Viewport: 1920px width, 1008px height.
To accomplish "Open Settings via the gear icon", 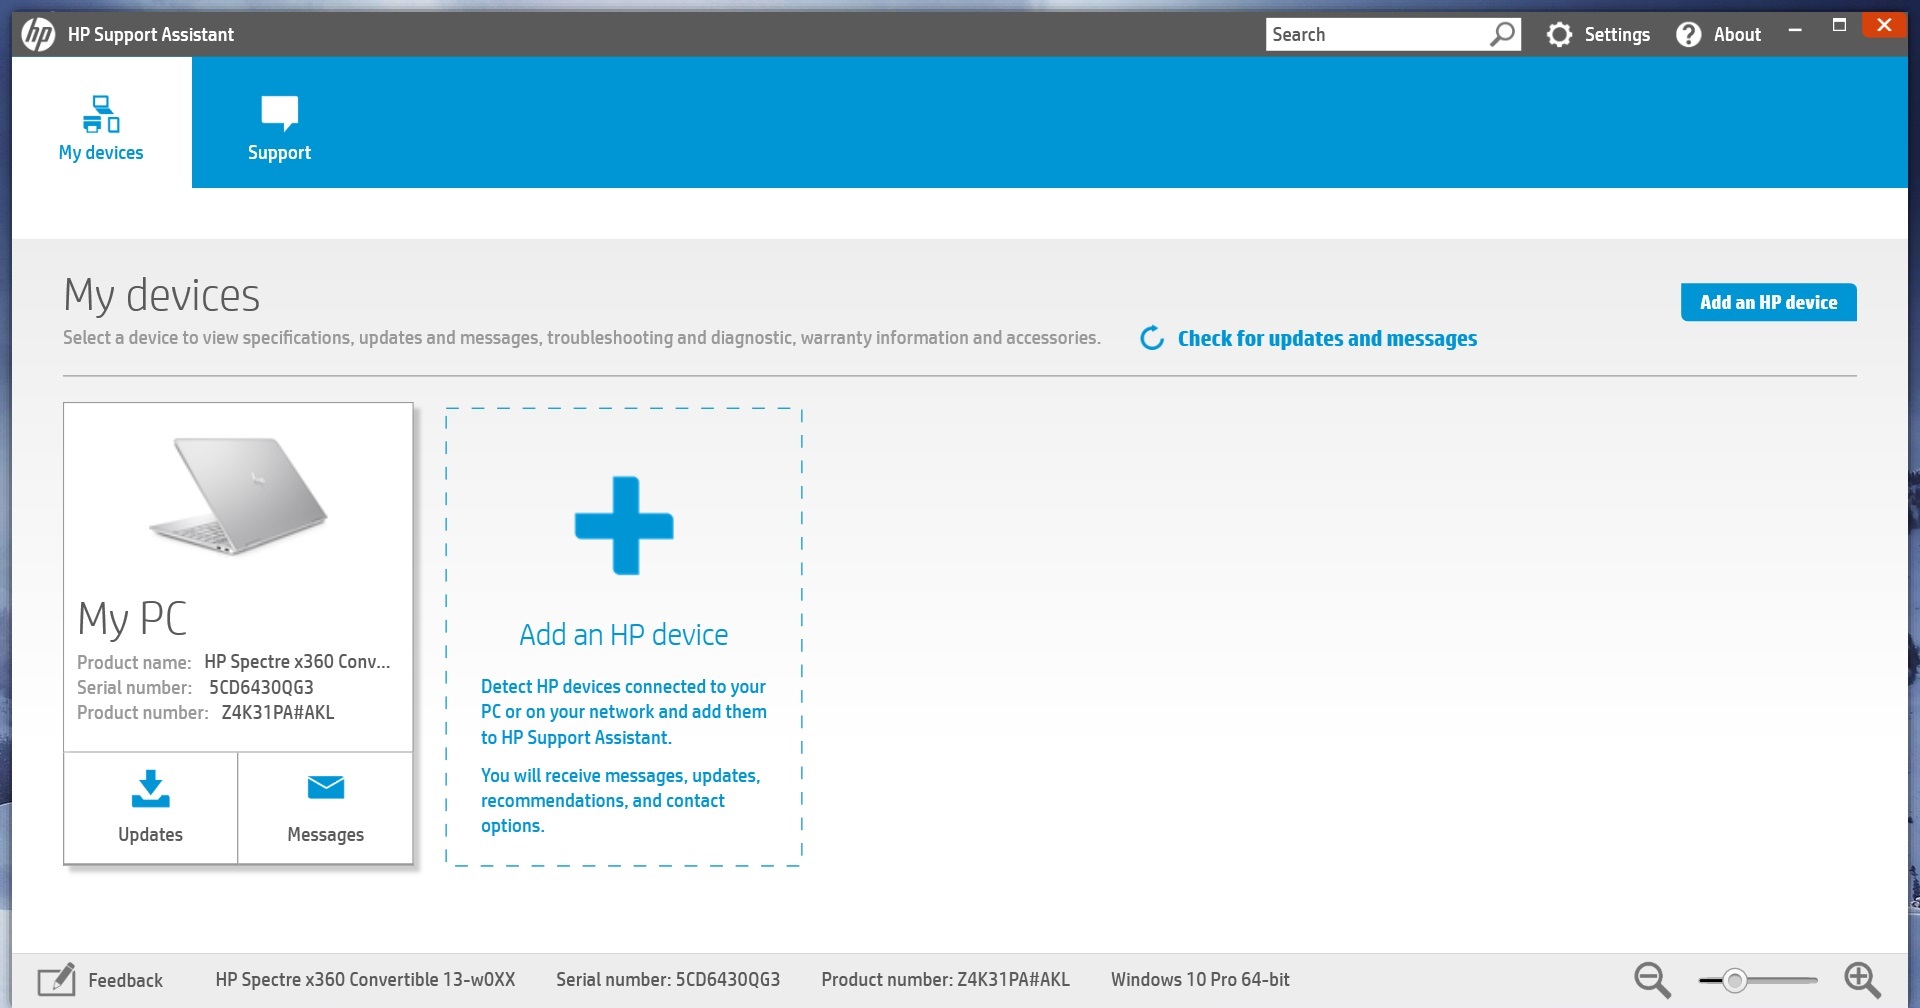I will coord(1559,35).
